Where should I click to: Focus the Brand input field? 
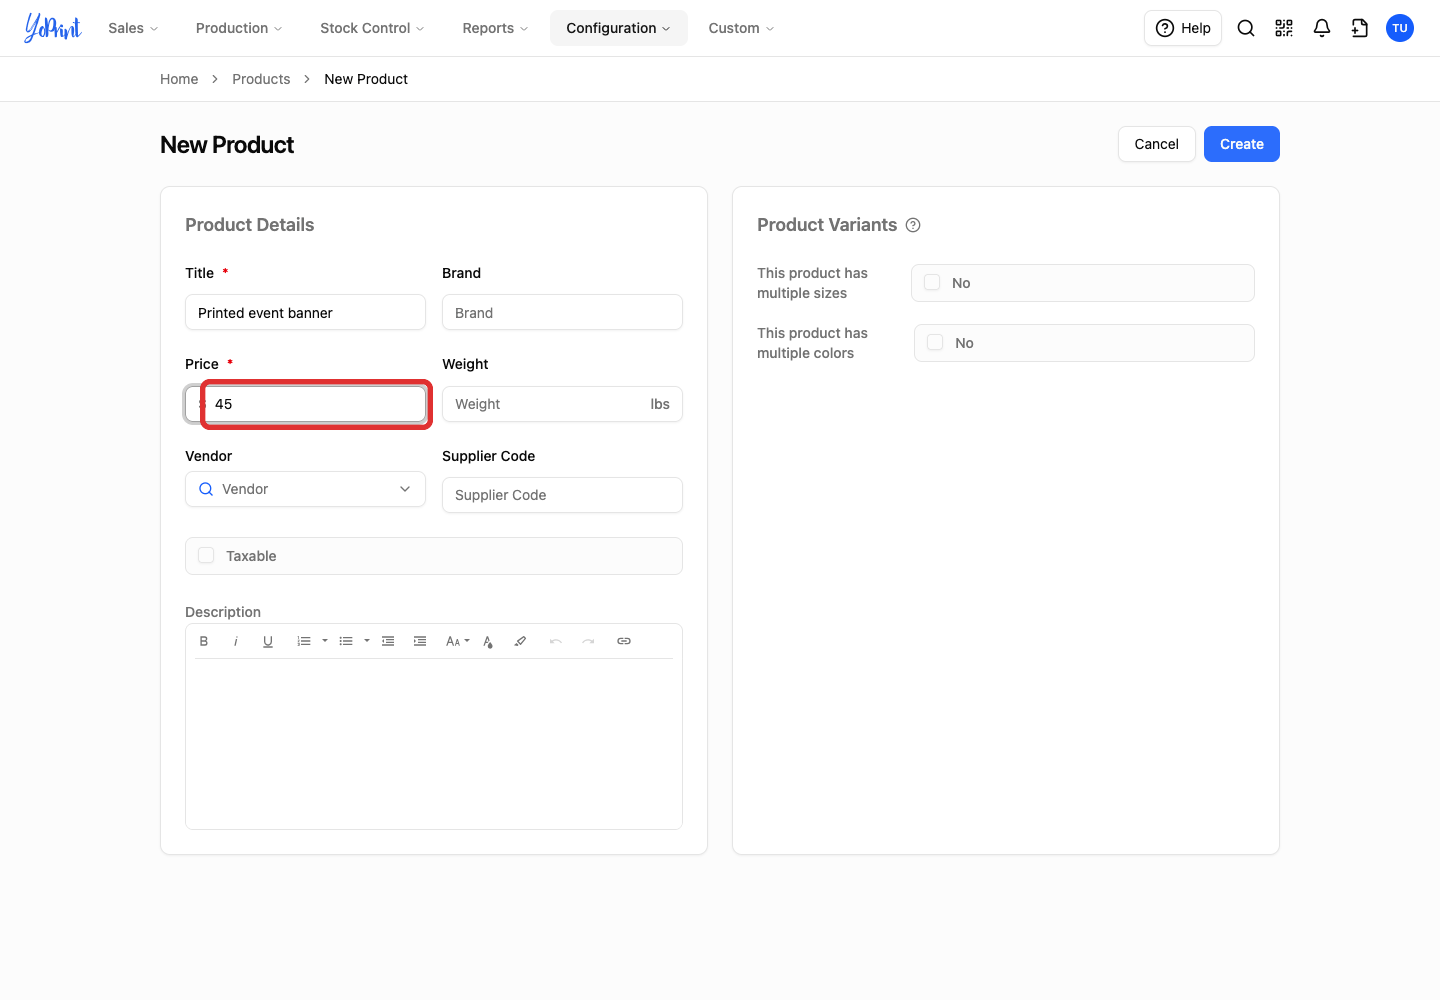[562, 312]
